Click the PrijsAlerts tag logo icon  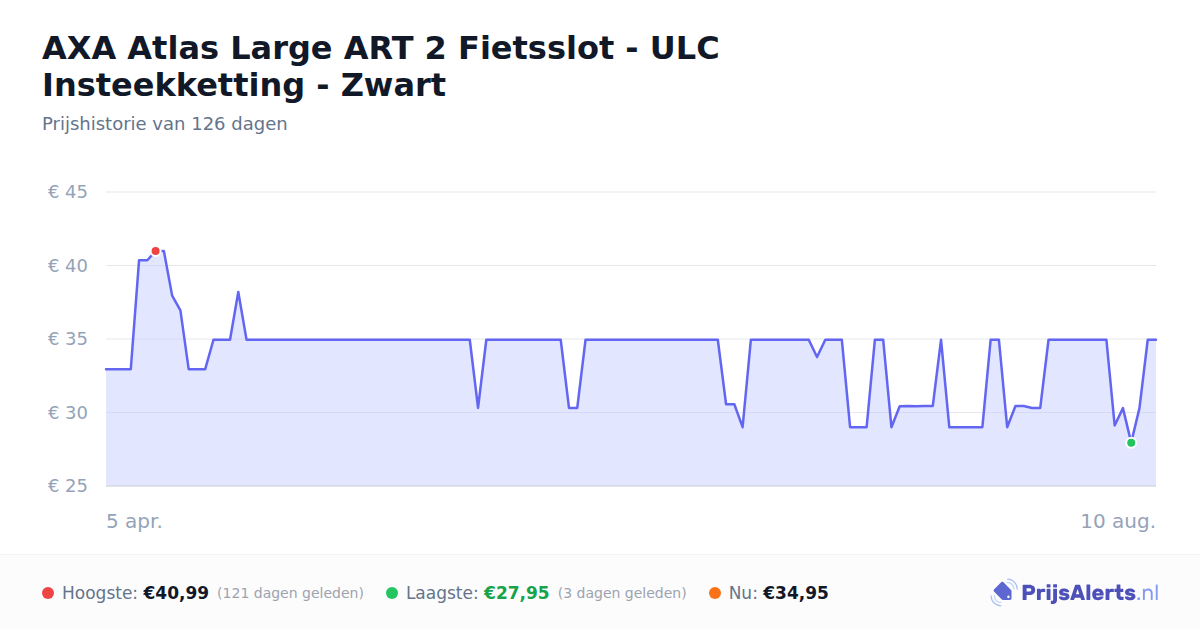point(1003,593)
